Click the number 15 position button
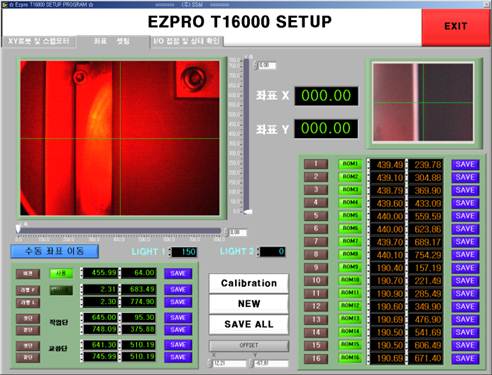The height and width of the screenshot is (375, 492). click(x=316, y=345)
